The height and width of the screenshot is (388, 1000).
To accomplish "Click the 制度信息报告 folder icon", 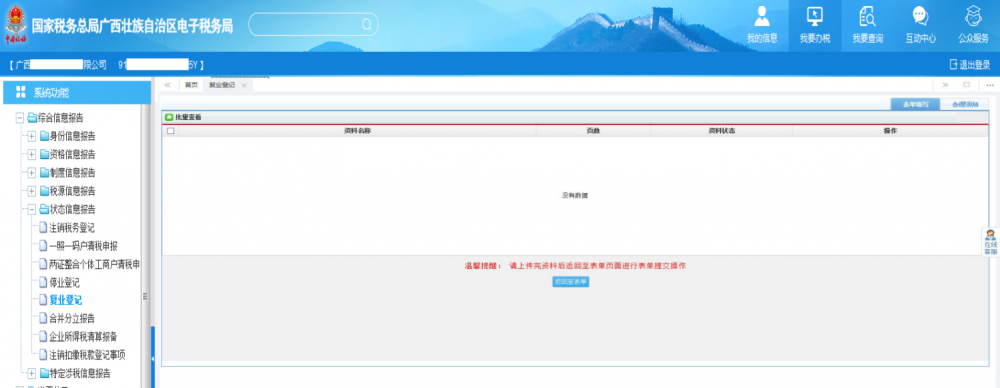I will click(44, 173).
